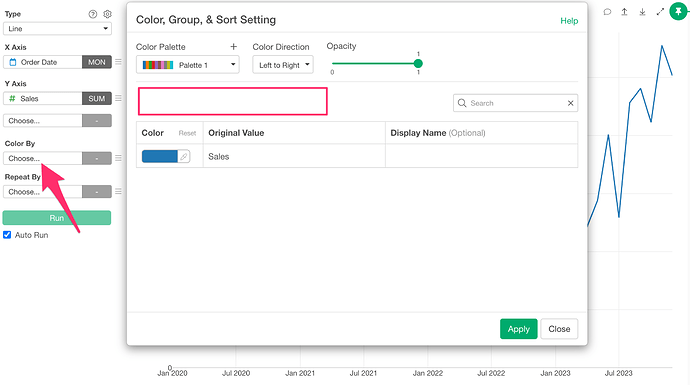Click the blue Sales color swatch
This screenshot has width=690, height=385.
tap(159, 156)
